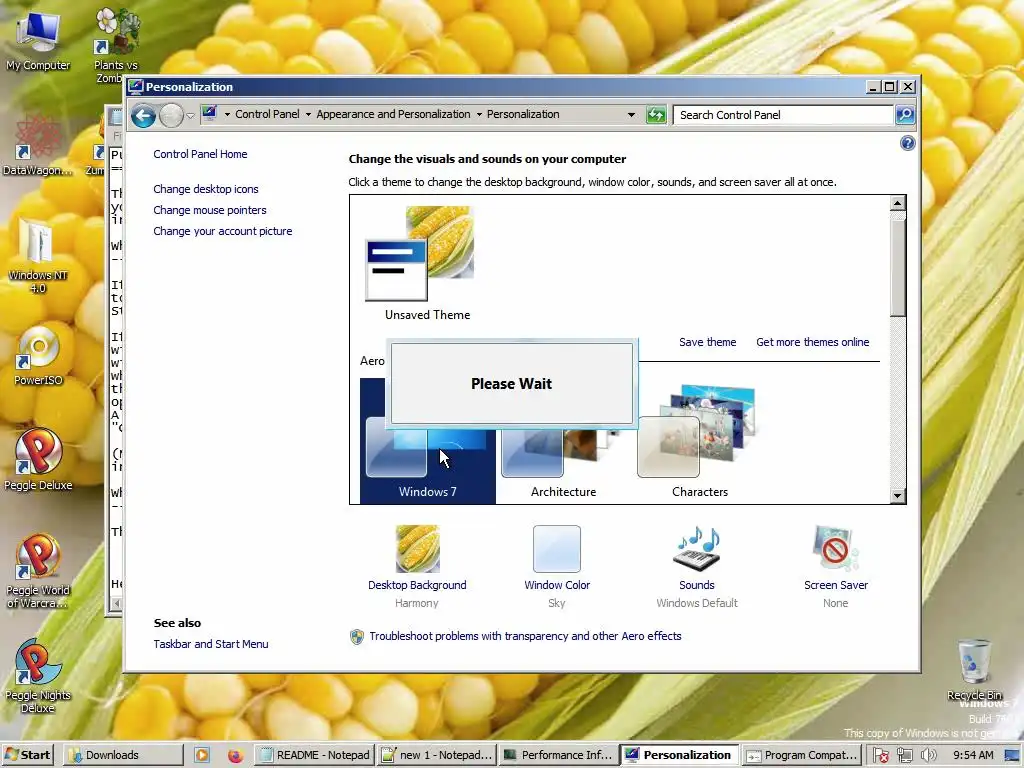Viewport: 1024px width, 768px height.
Task: Open Peggle Deluxe desktop icon
Action: [x=38, y=460]
